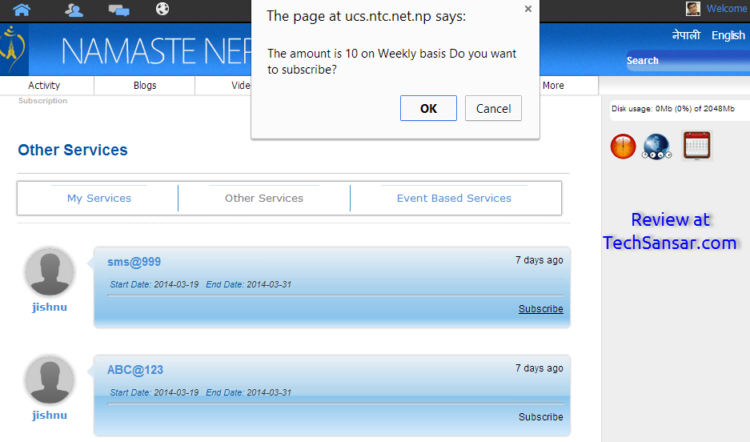Open the user profile picture thumbnail
Screen dimensions: 750x442
tap(693, 8)
